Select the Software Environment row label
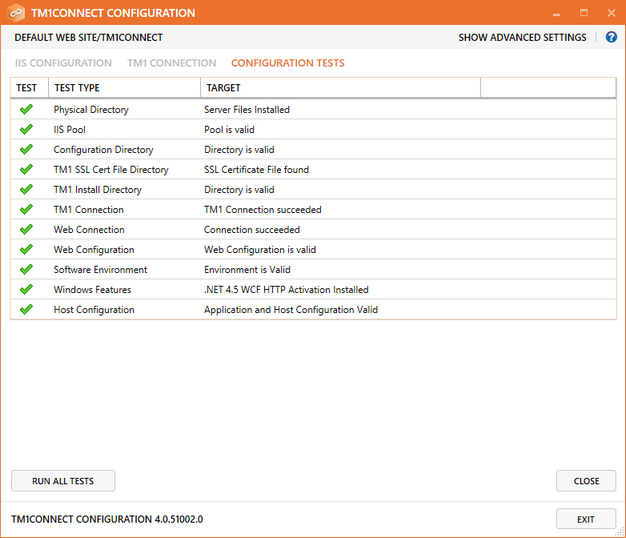 tap(100, 269)
